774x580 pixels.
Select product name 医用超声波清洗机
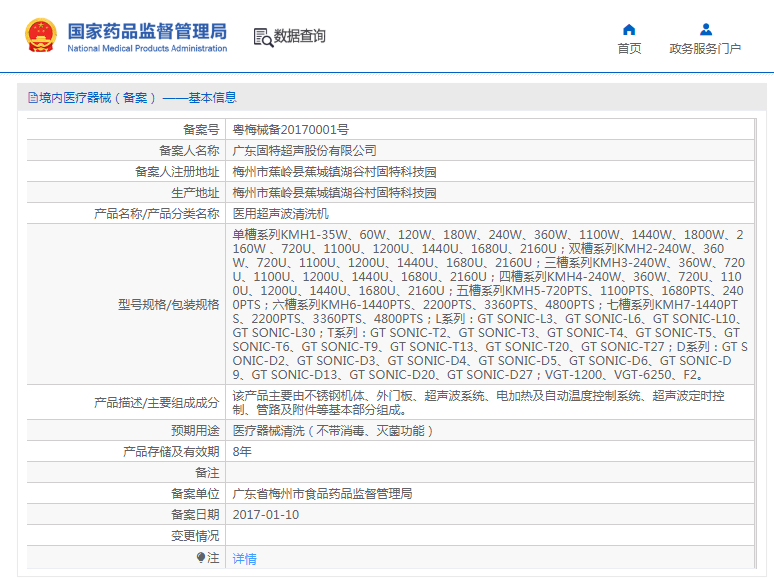(280, 214)
